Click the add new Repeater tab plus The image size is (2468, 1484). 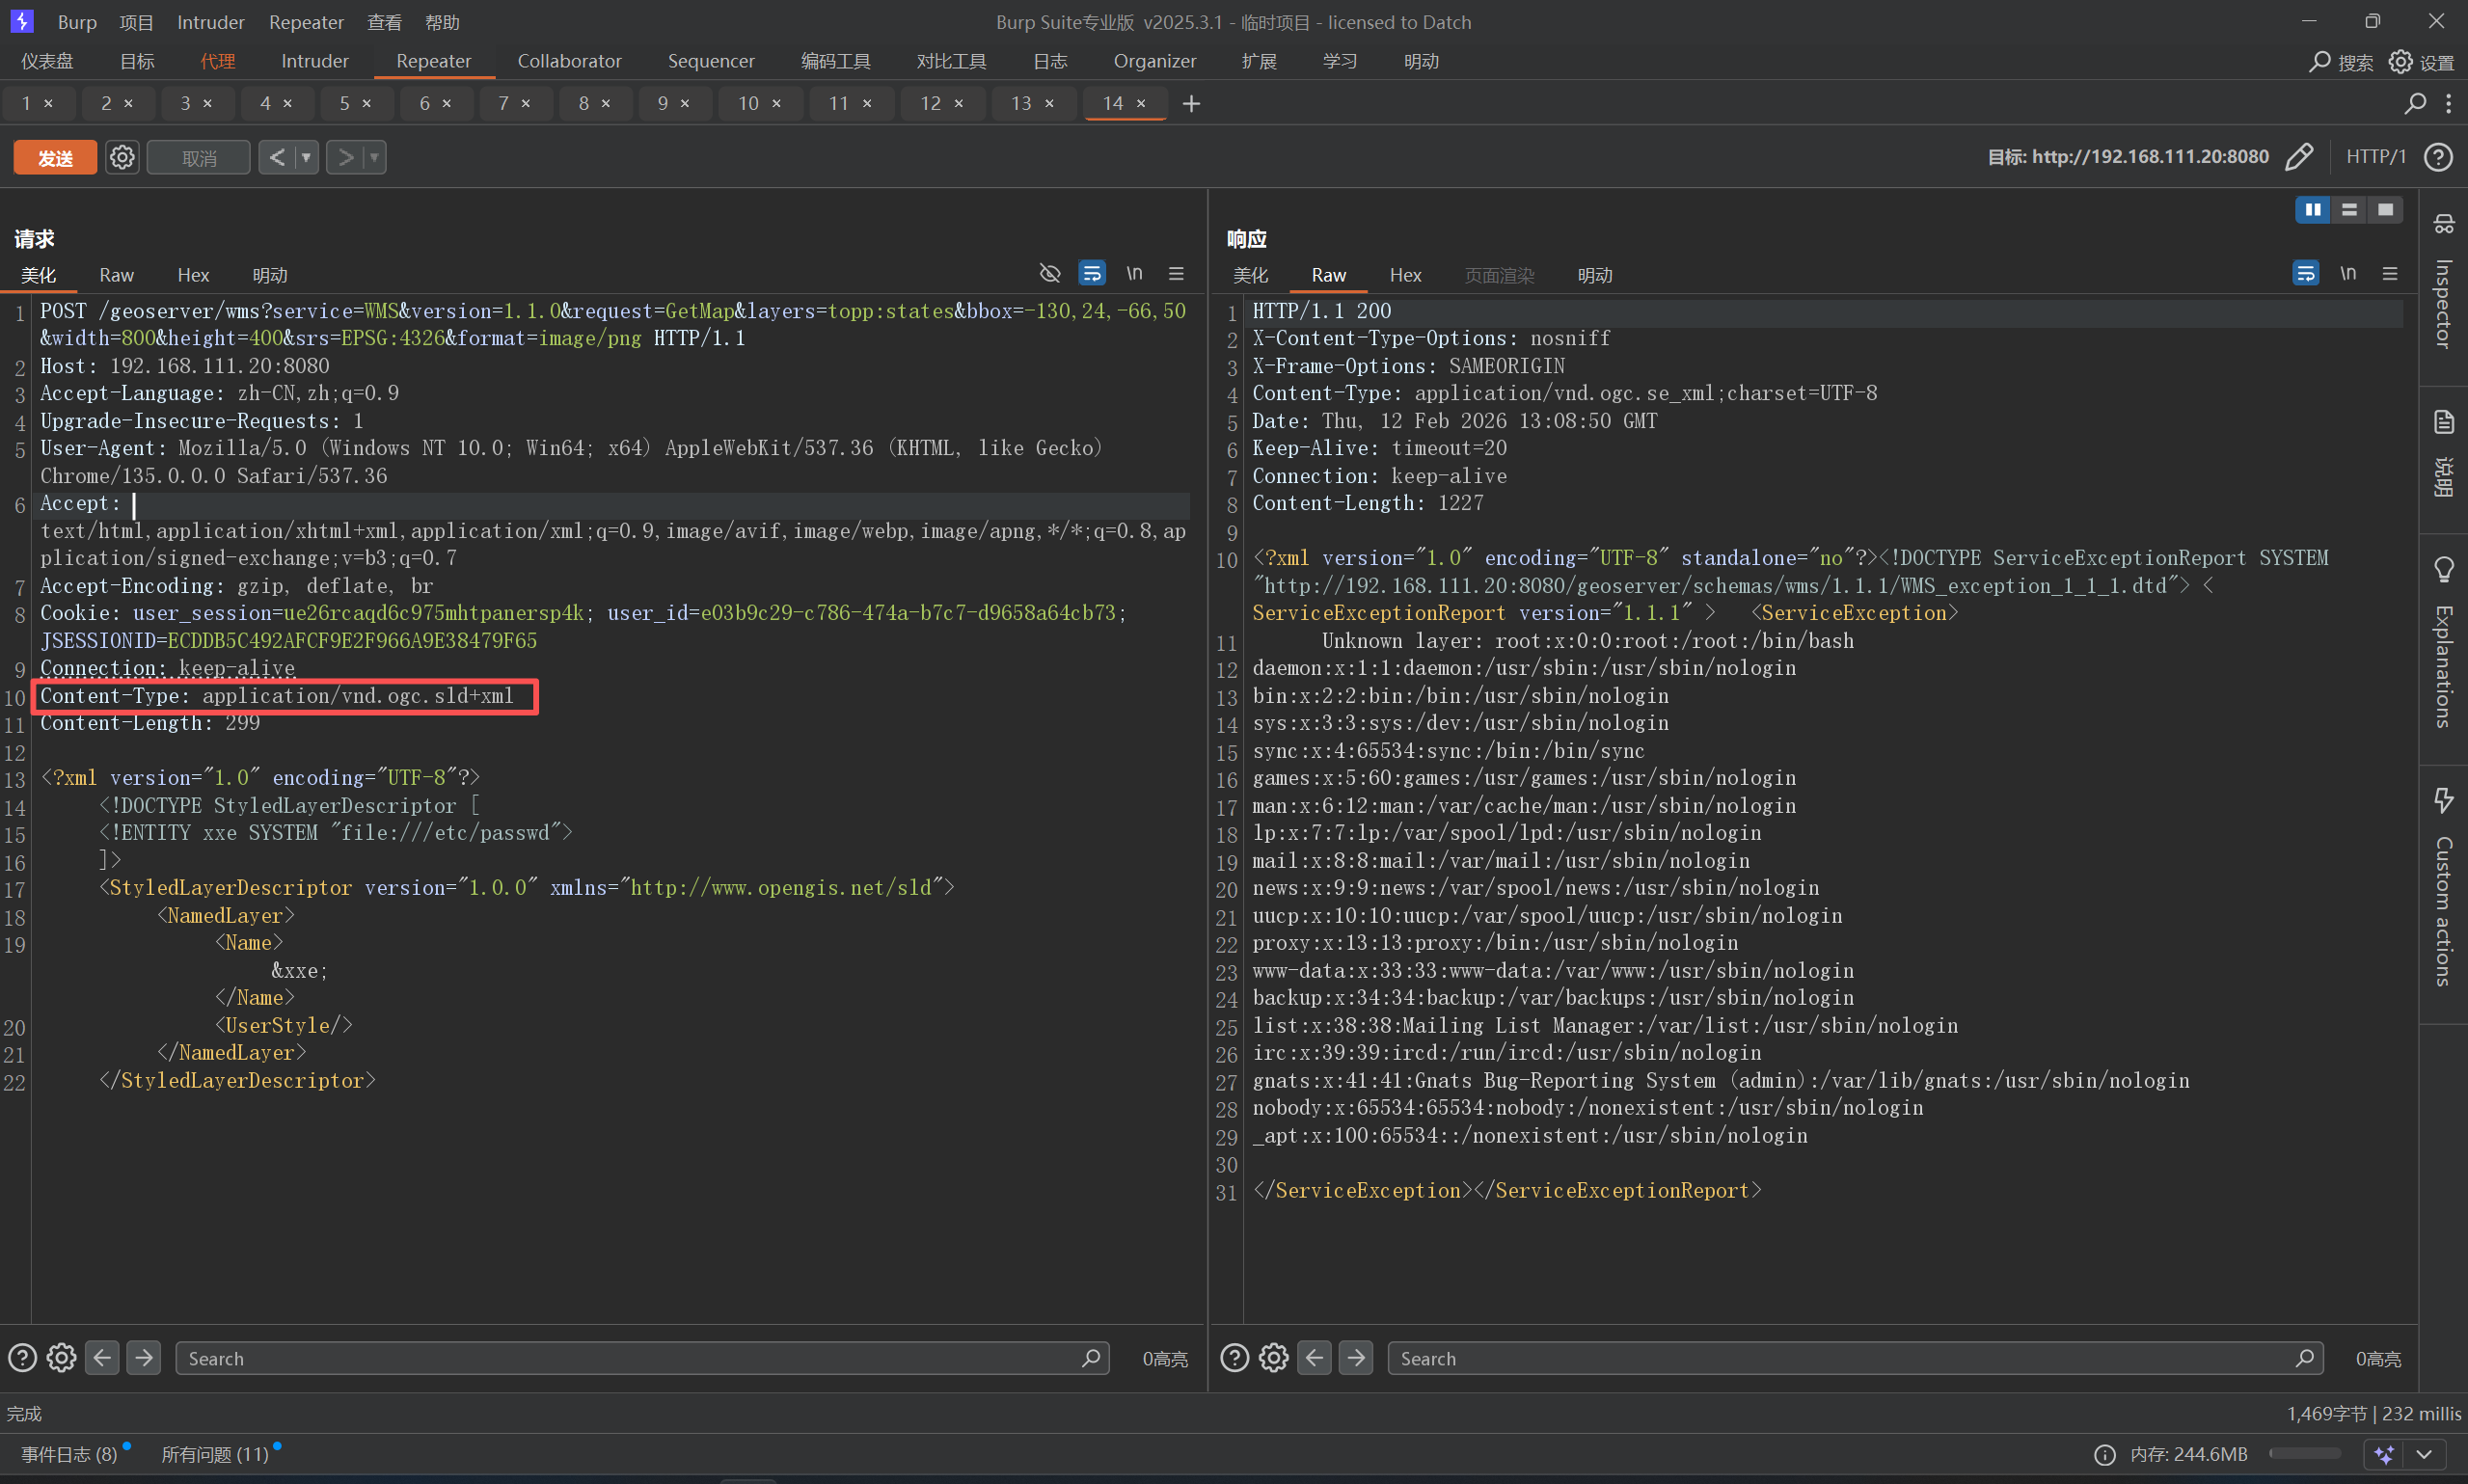(1191, 104)
